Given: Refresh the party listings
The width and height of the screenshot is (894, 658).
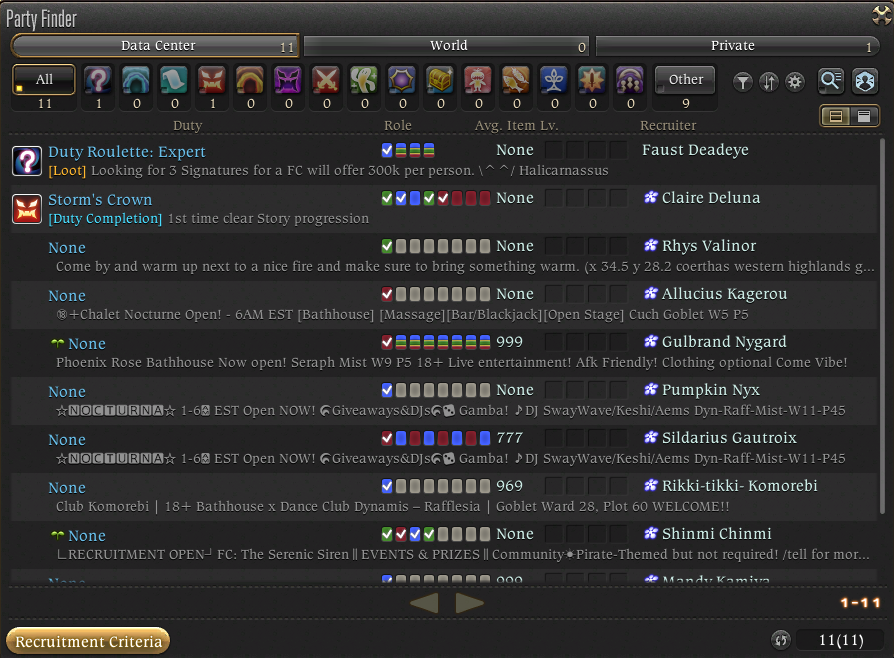Looking at the screenshot, I should coord(781,640).
